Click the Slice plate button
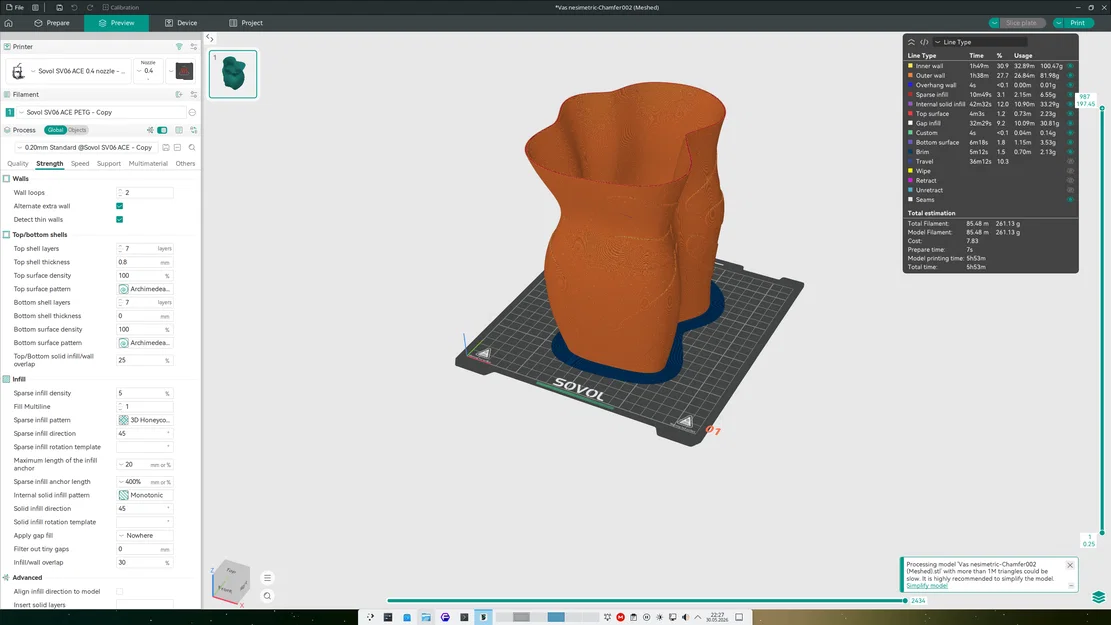The image size is (1111, 625). (x=1021, y=23)
